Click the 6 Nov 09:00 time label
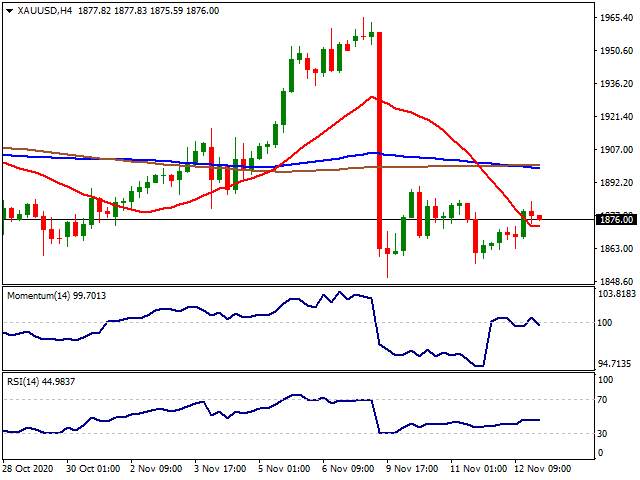Screen dimensions: 640x480 (348, 468)
